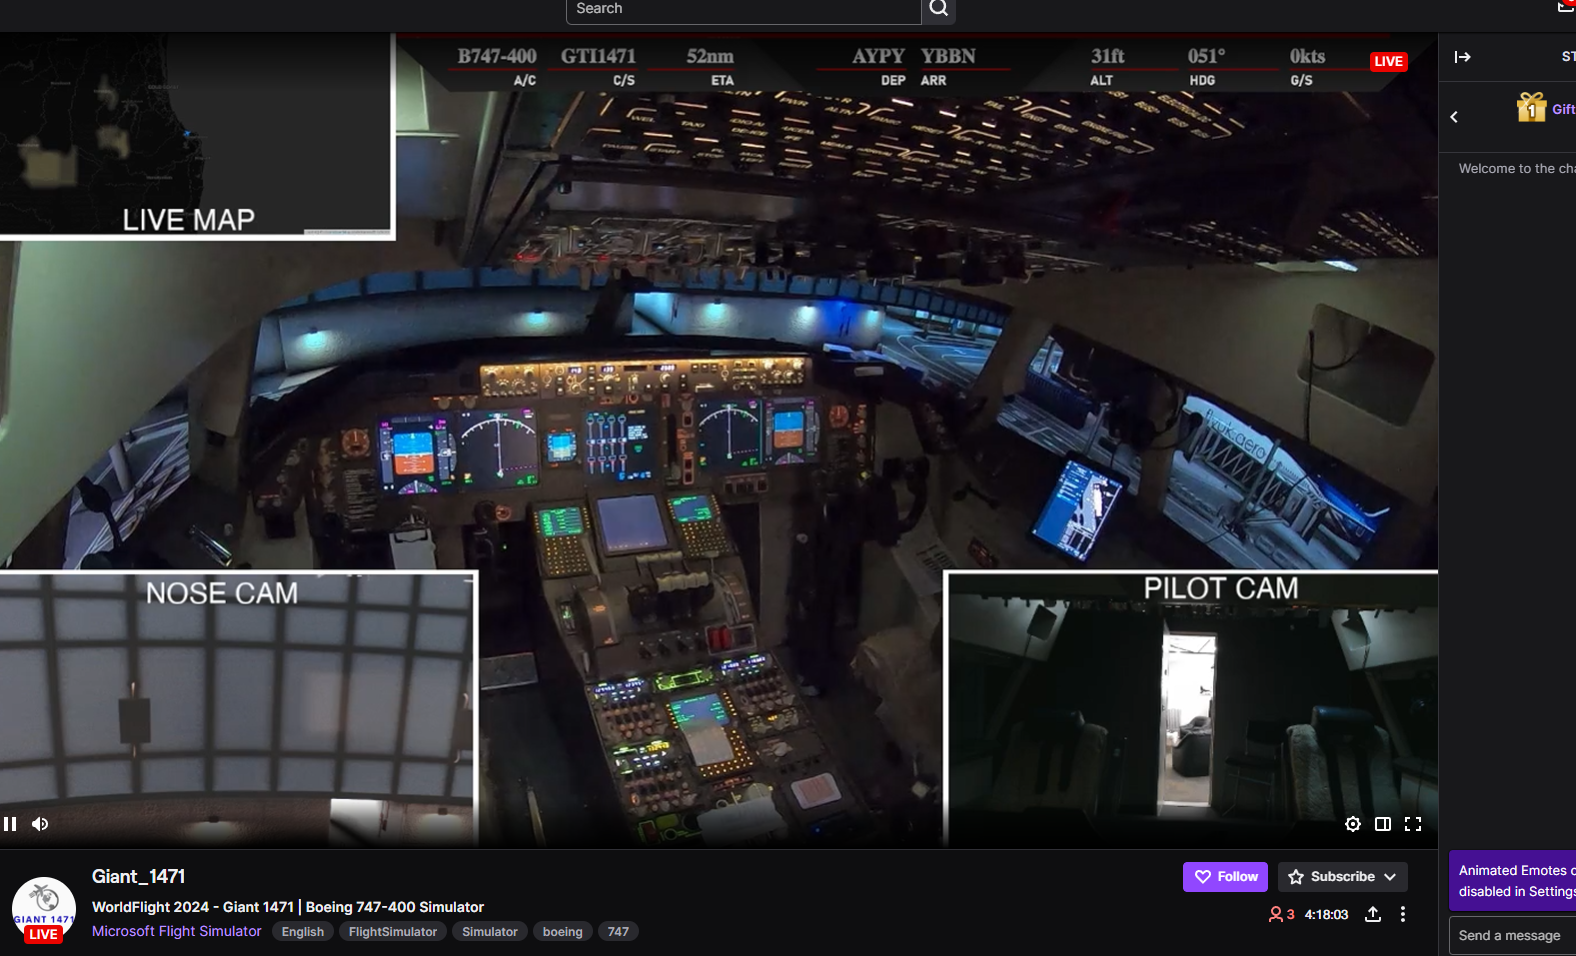Share the stream via share icon
1576x956 pixels.
pyautogui.click(x=1373, y=914)
